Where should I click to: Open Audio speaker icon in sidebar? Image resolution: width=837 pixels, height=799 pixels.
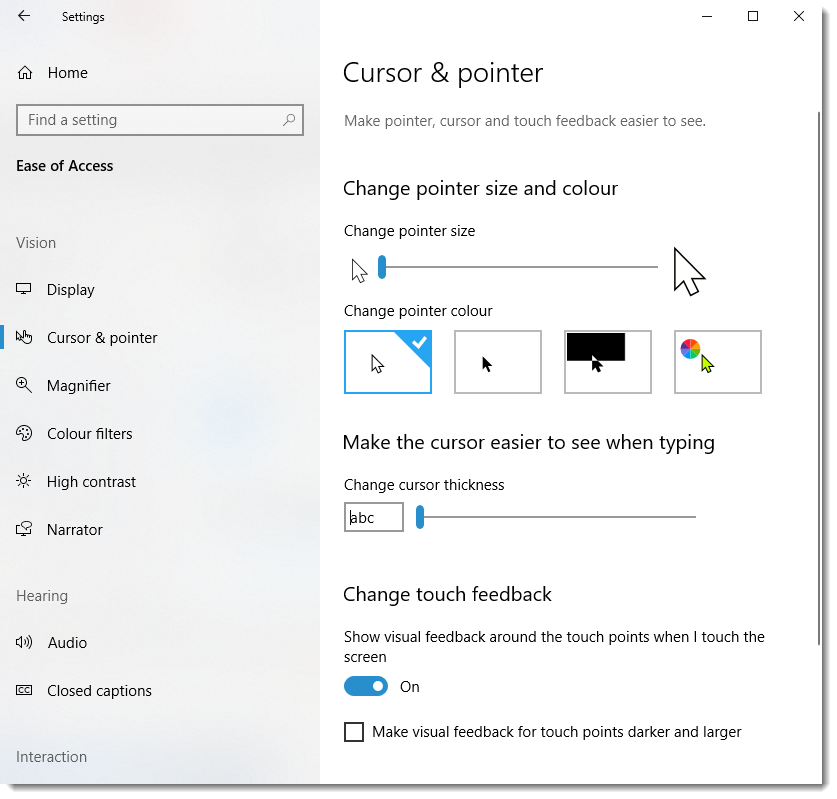click(24, 643)
